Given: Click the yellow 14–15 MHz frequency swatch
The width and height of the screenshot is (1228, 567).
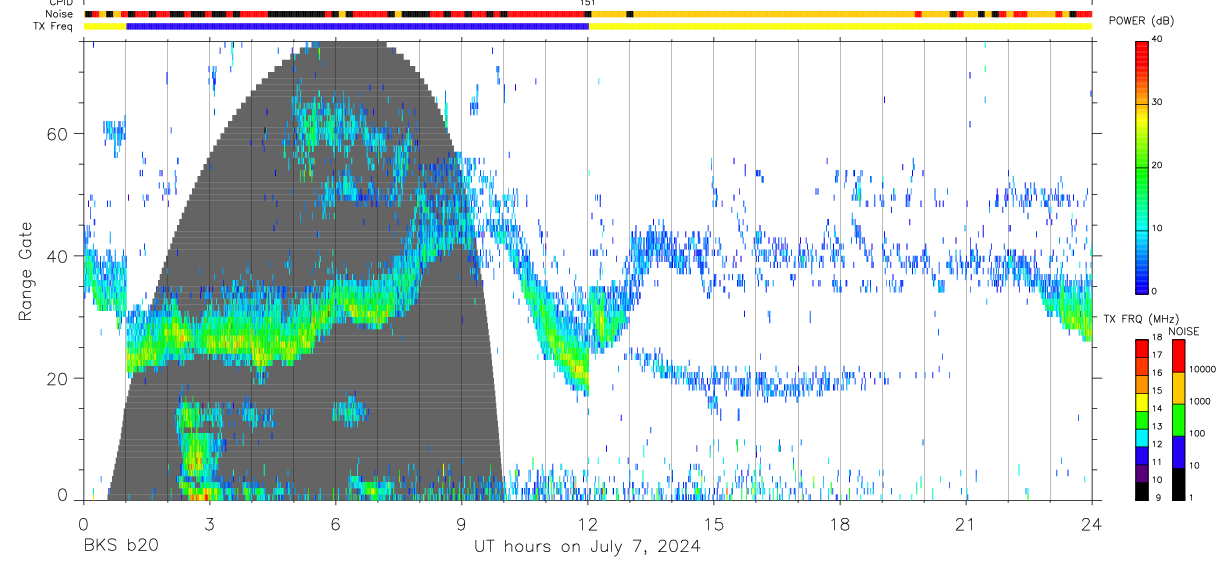Looking at the screenshot, I should [1142, 402].
